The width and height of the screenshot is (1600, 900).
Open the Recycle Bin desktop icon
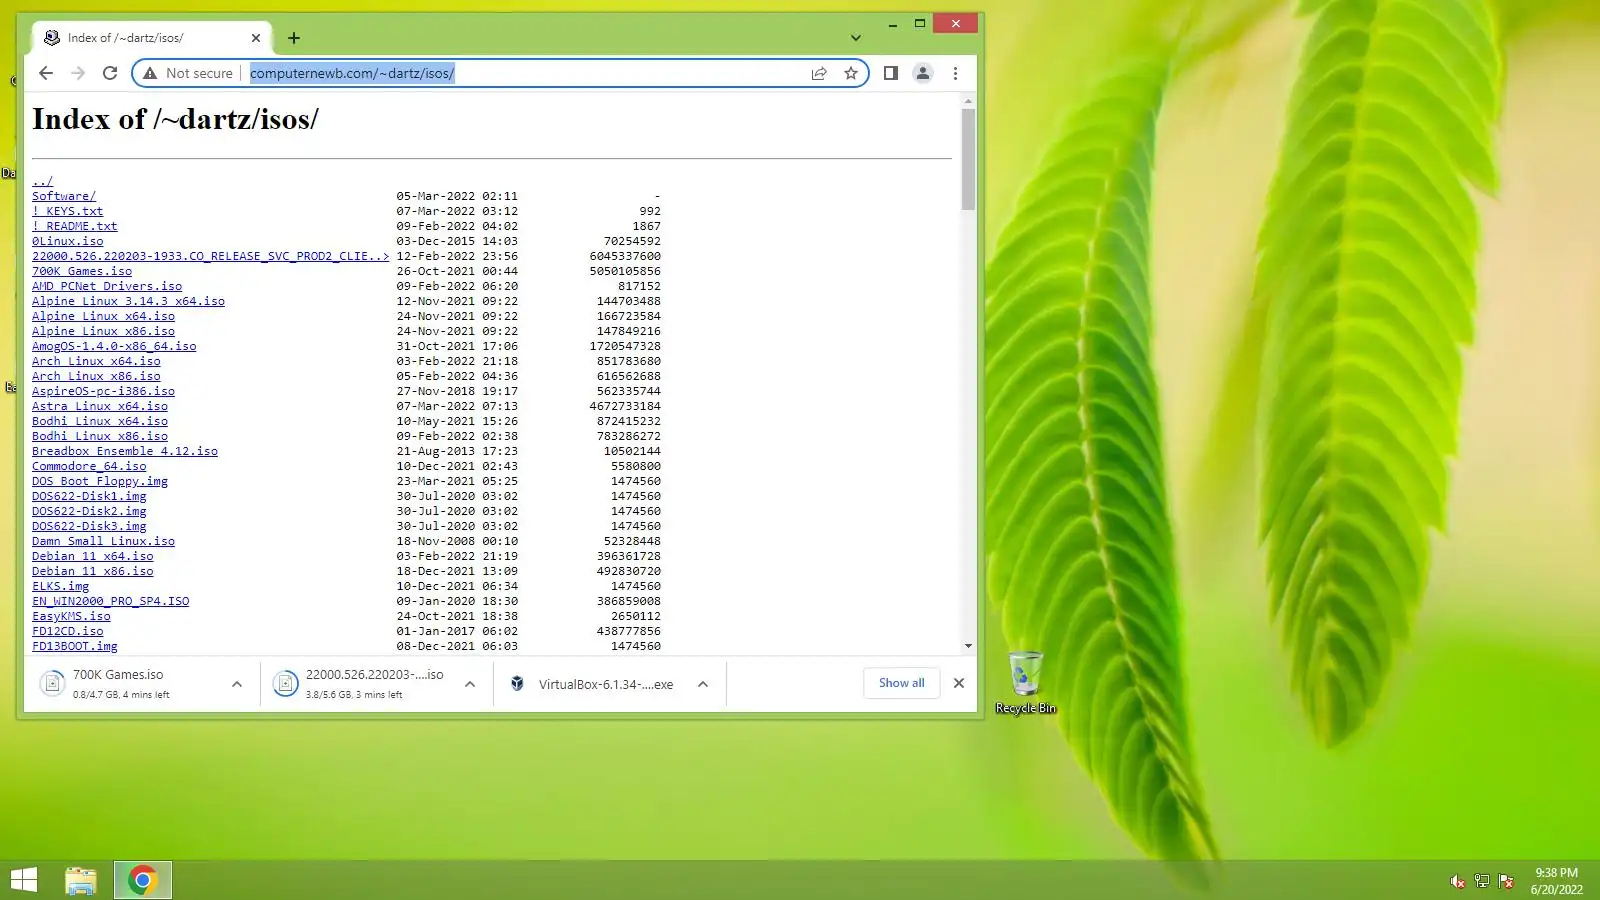click(1025, 683)
